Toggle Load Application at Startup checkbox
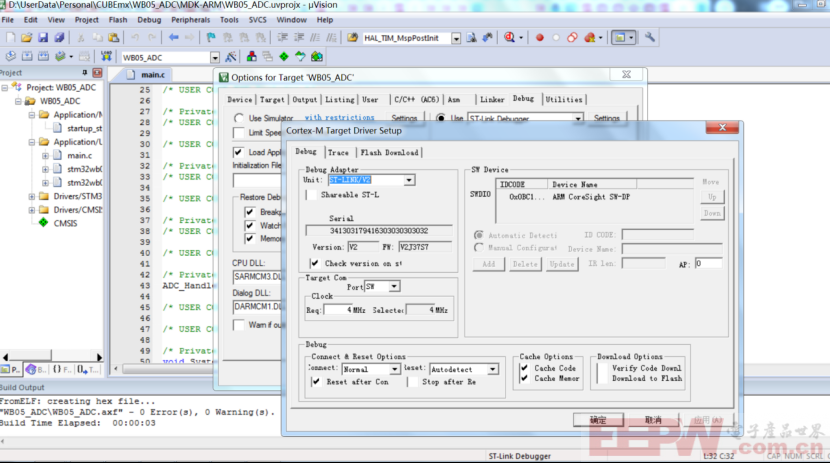The height and width of the screenshot is (463, 830). click(238, 152)
